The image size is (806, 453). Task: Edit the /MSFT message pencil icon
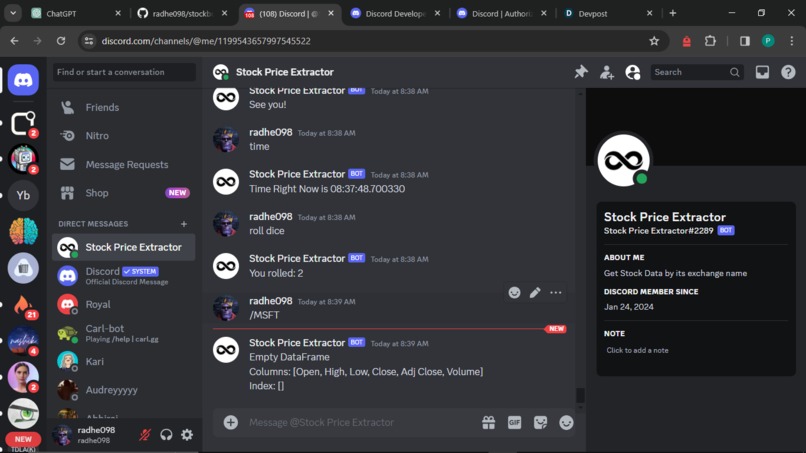click(535, 293)
